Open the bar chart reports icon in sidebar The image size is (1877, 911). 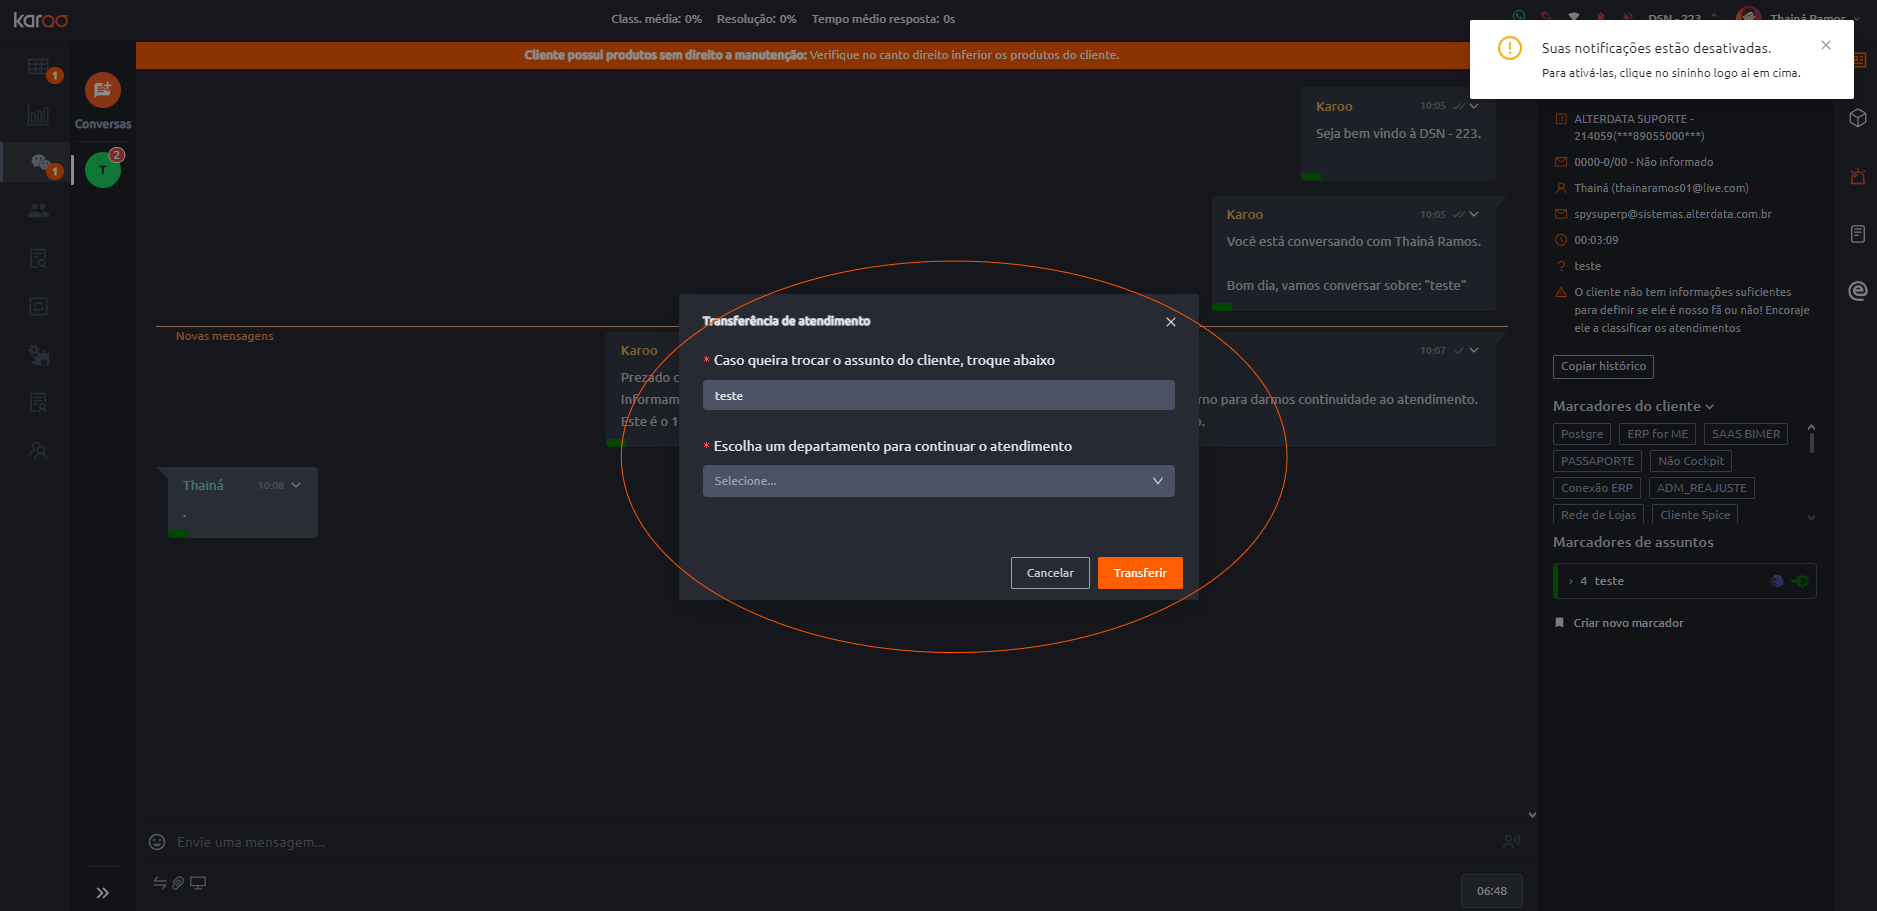(38, 116)
